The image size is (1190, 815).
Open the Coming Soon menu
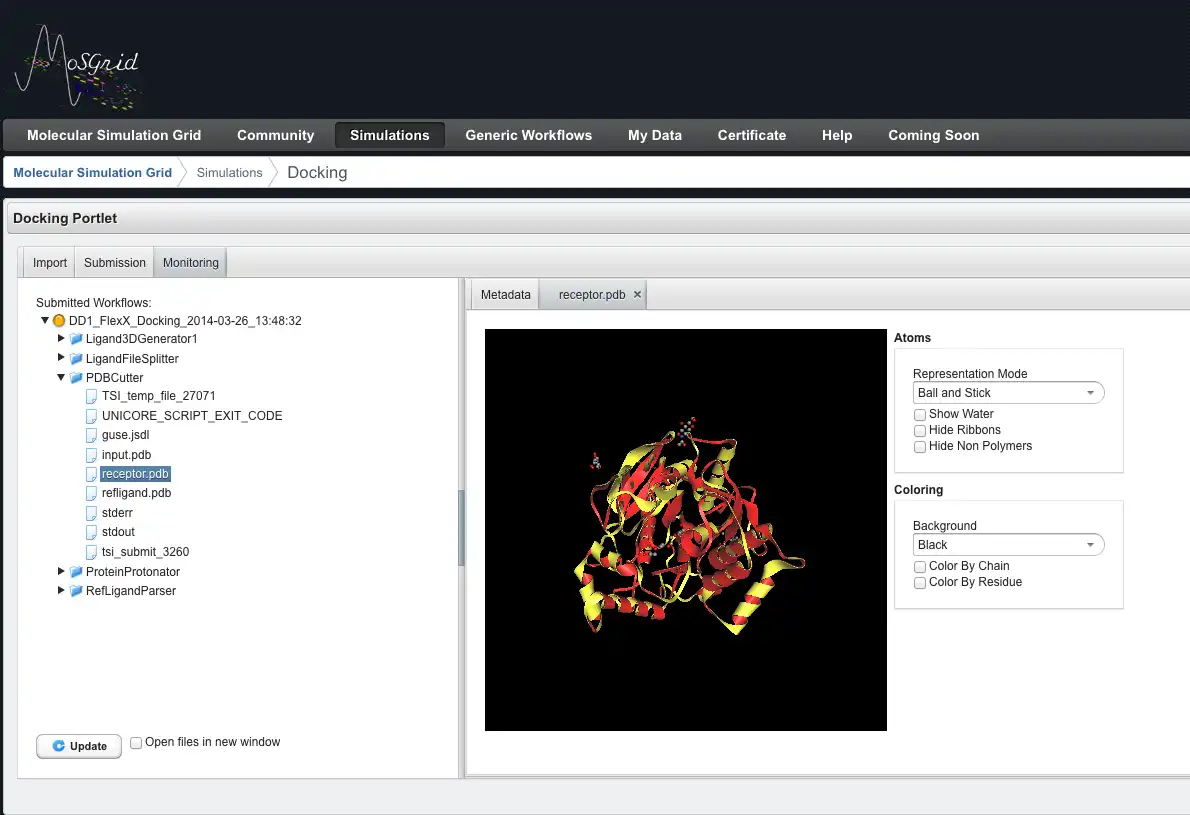tap(933, 135)
